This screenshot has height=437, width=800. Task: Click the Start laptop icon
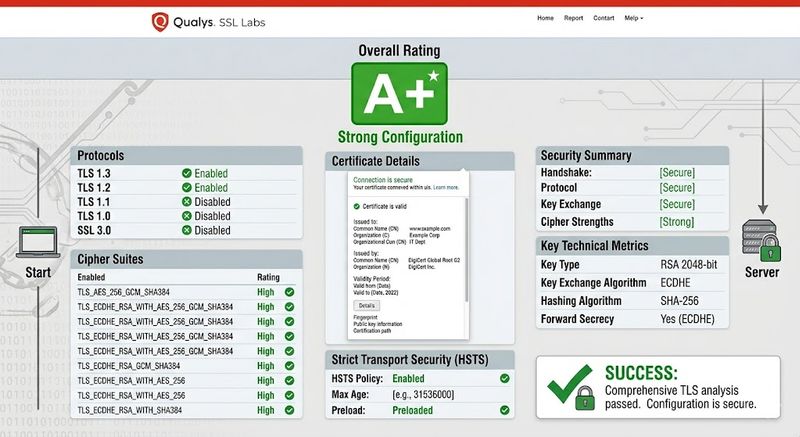click(x=38, y=242)
